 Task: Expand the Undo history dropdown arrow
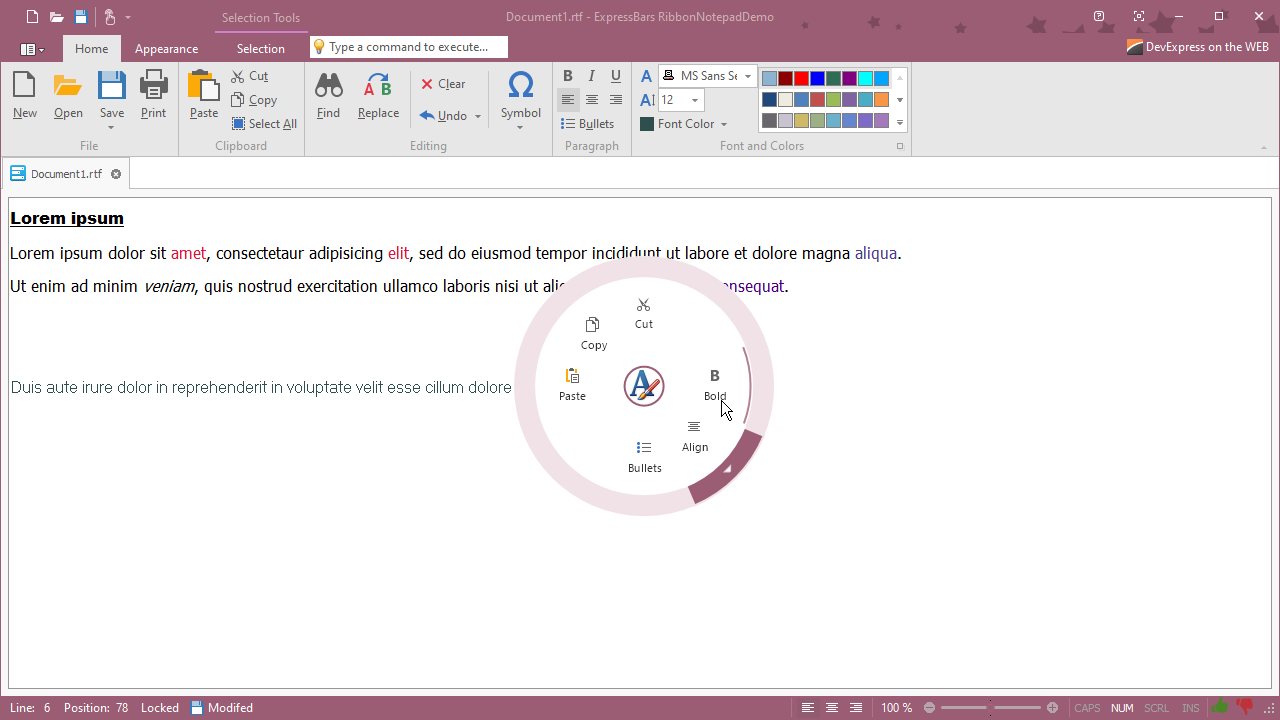coord(478,116)
